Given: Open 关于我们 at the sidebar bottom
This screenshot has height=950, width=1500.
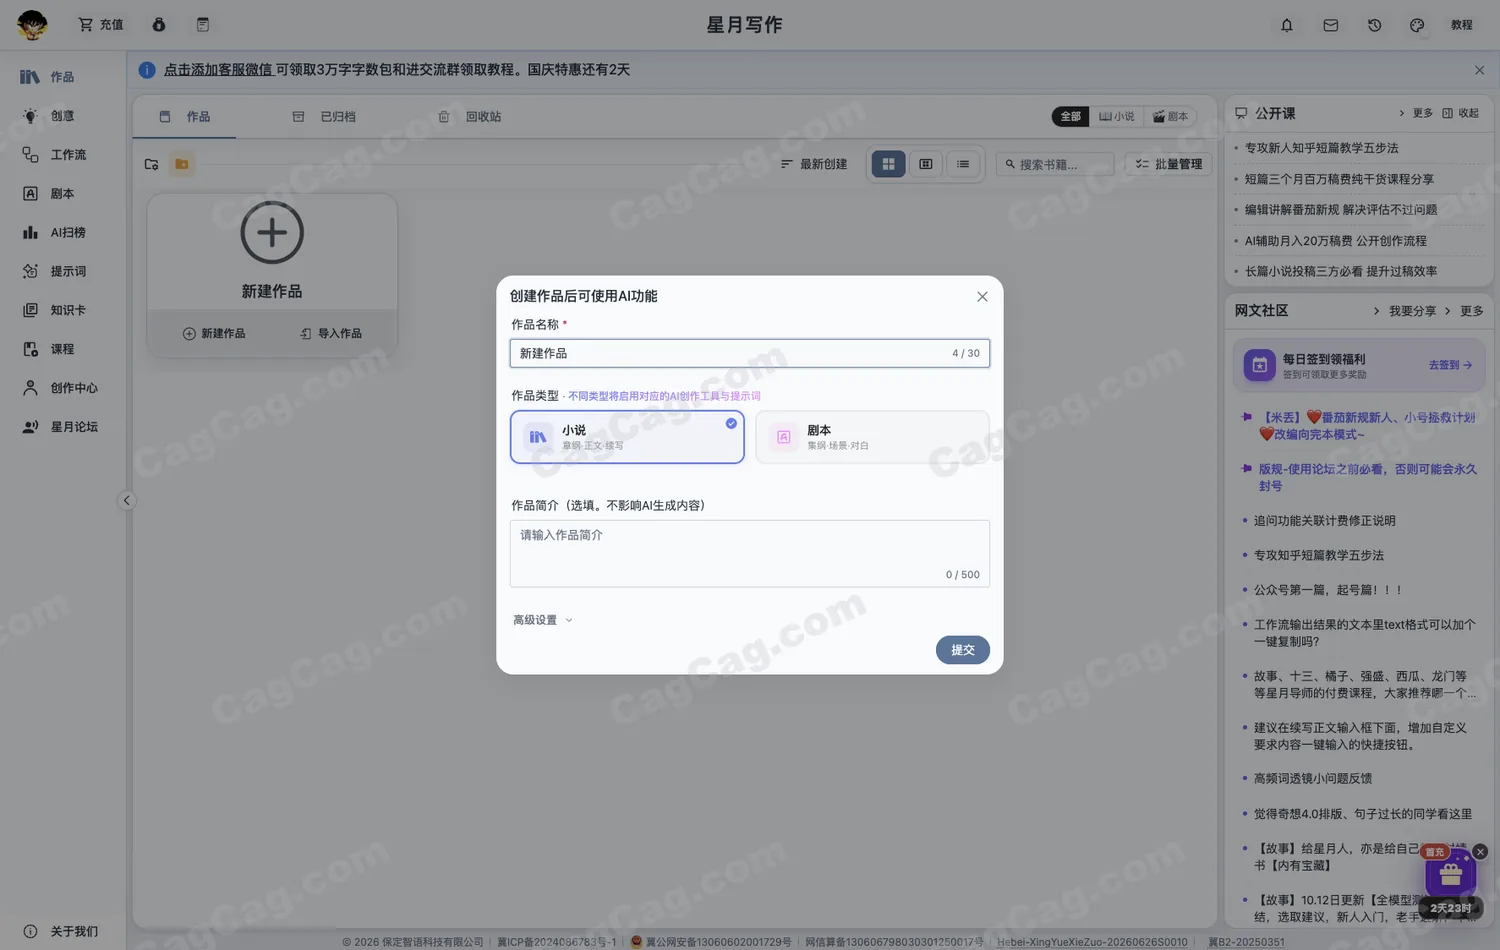Looking at the screenshot, I should [x=62, y=932].
